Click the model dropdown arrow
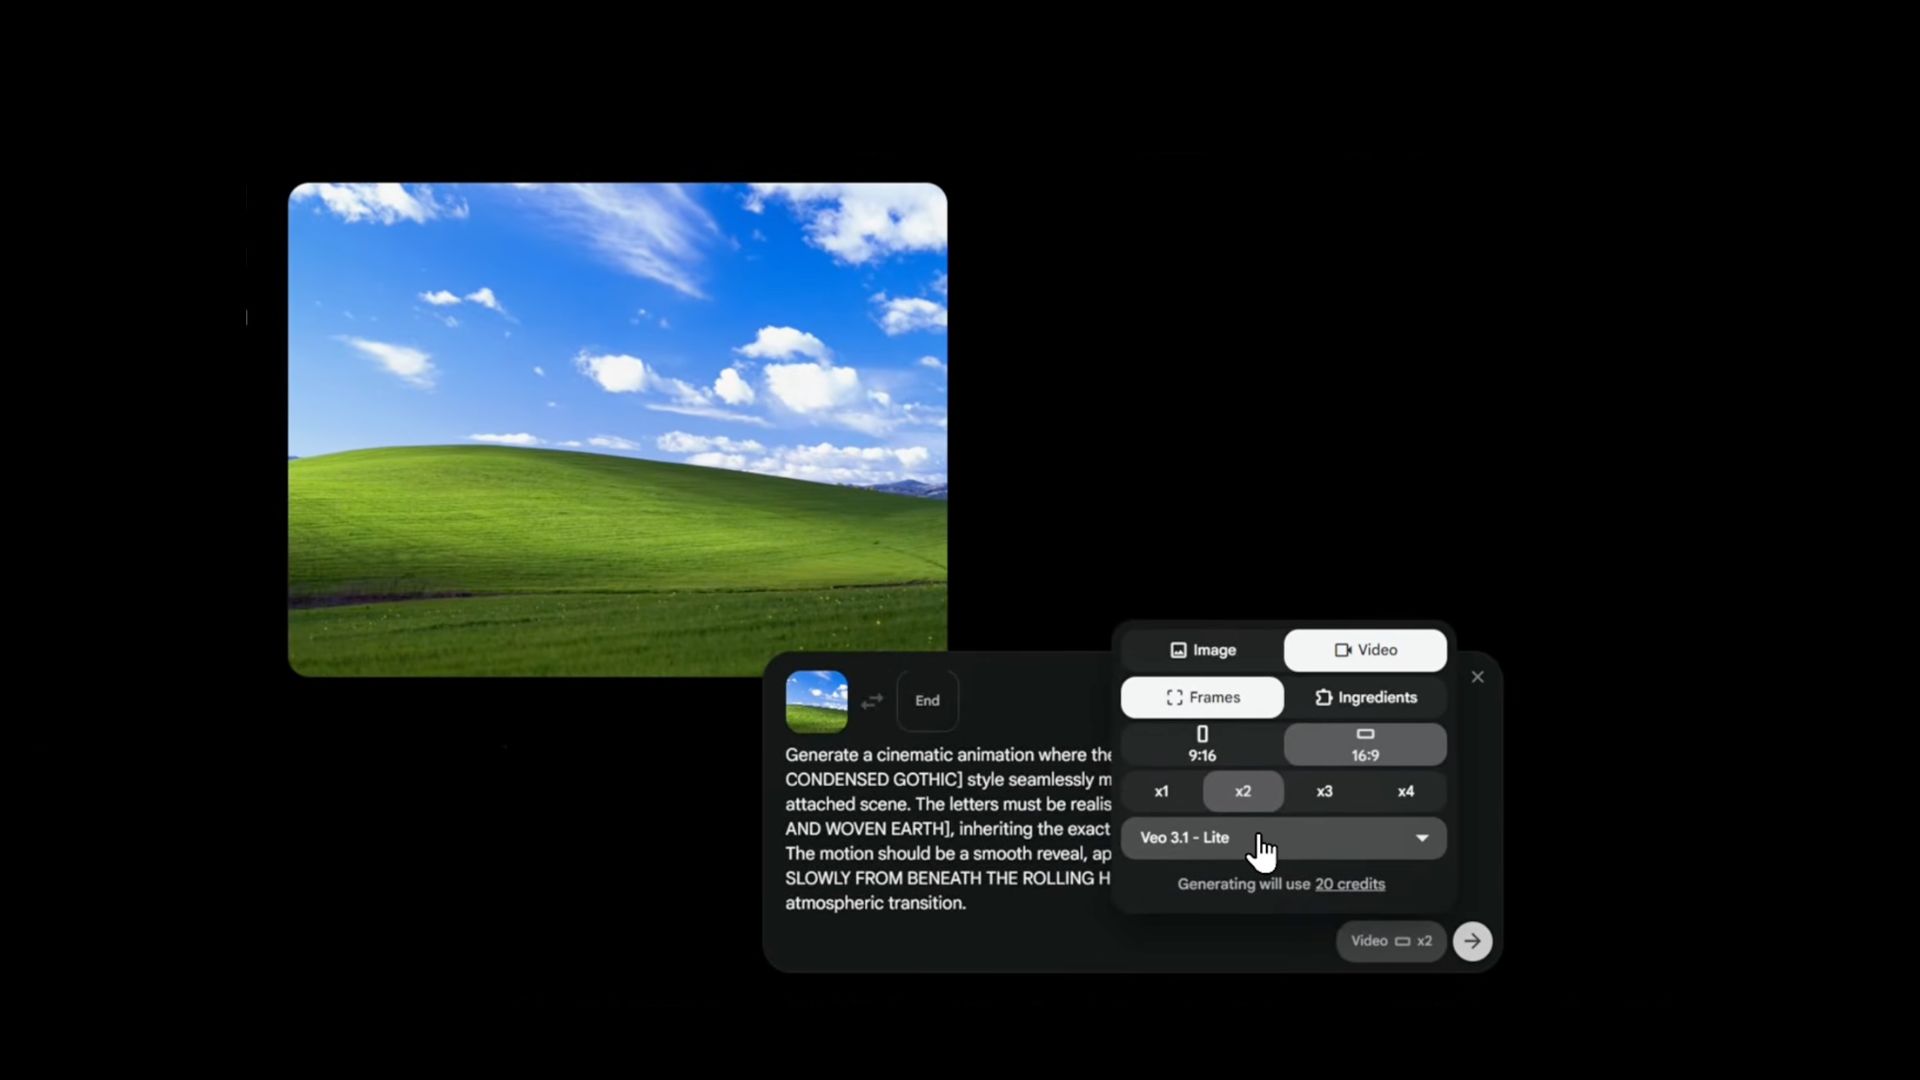The image size is (1920, 1080). (1421, 838)
